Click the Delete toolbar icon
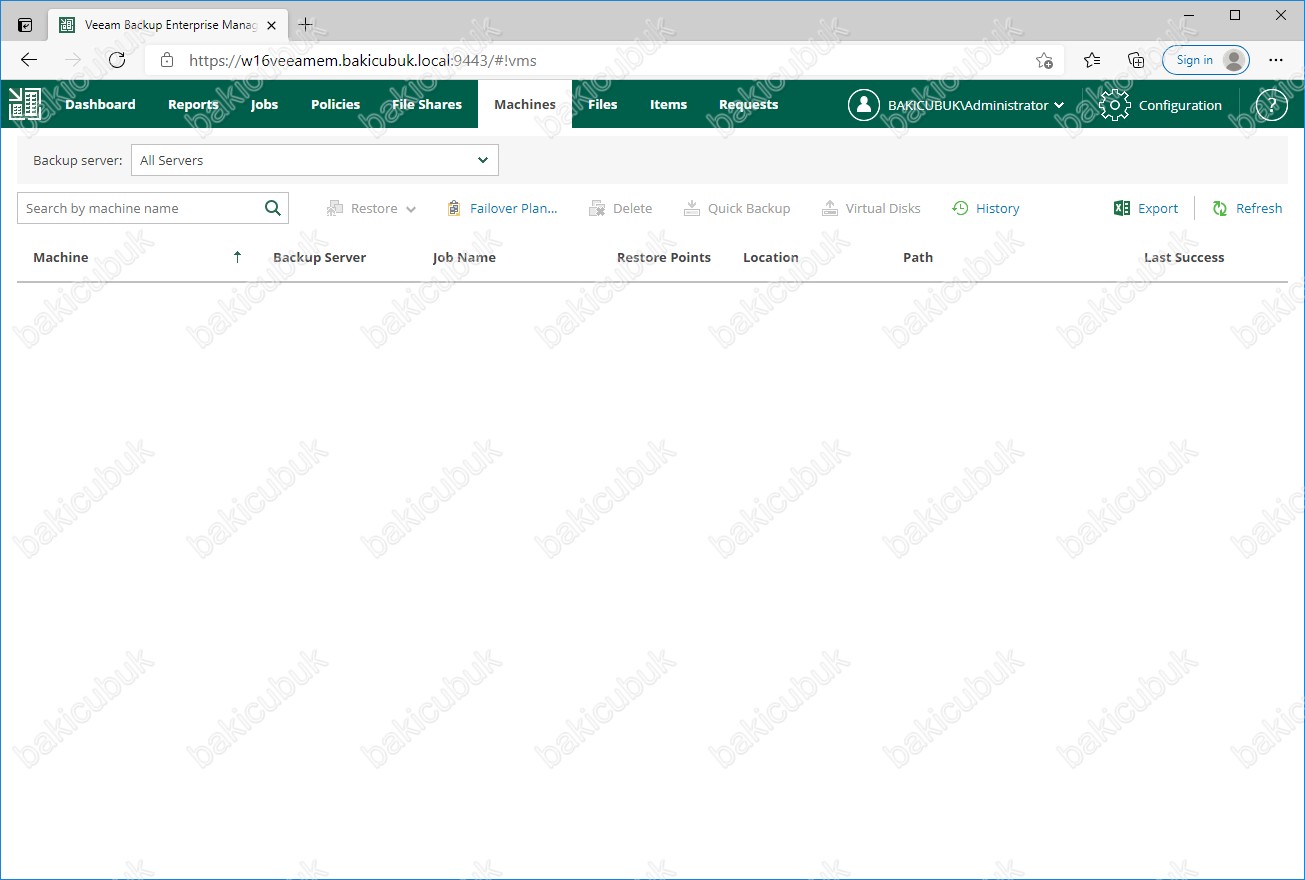 pos(597,208)
